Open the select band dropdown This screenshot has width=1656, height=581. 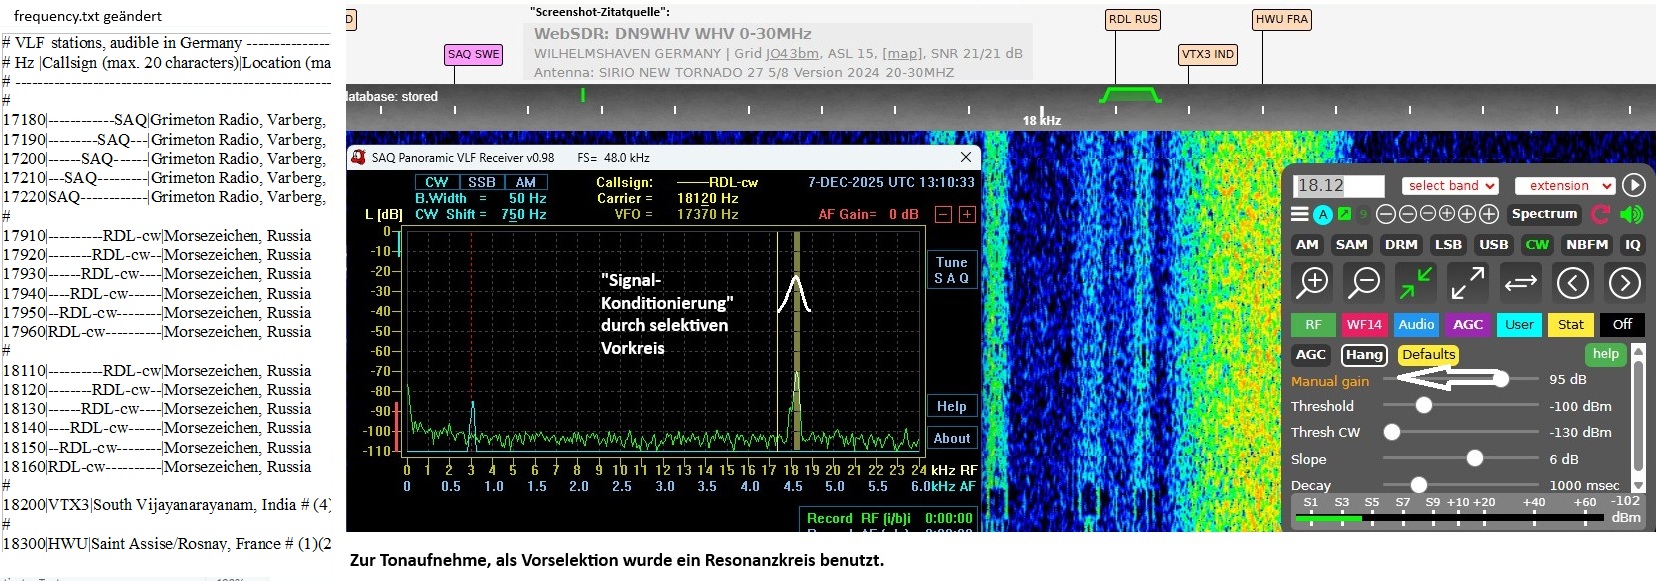pos(1450,185)
